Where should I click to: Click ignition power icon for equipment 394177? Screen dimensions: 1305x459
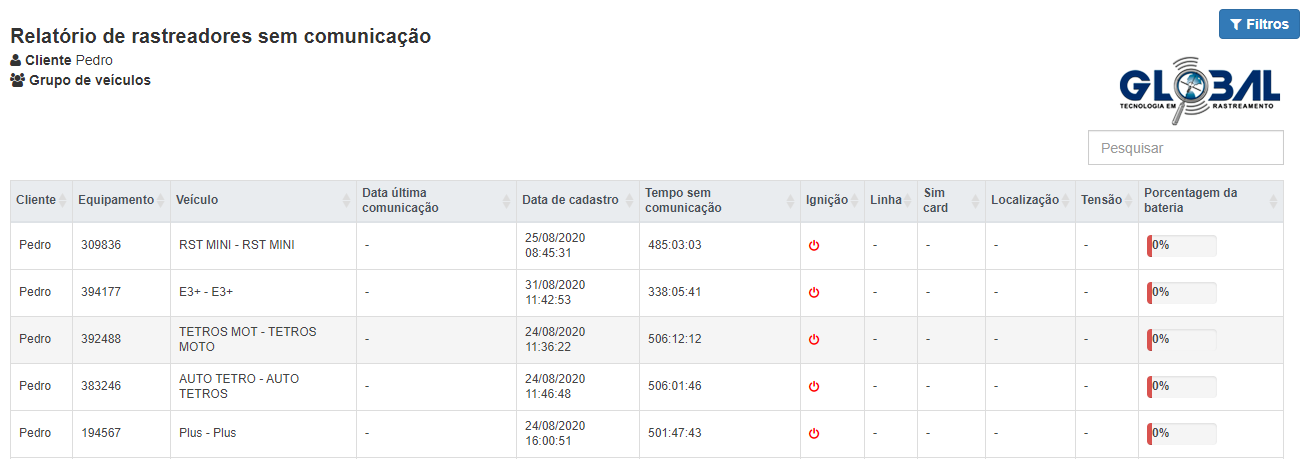tap(814, 293)
